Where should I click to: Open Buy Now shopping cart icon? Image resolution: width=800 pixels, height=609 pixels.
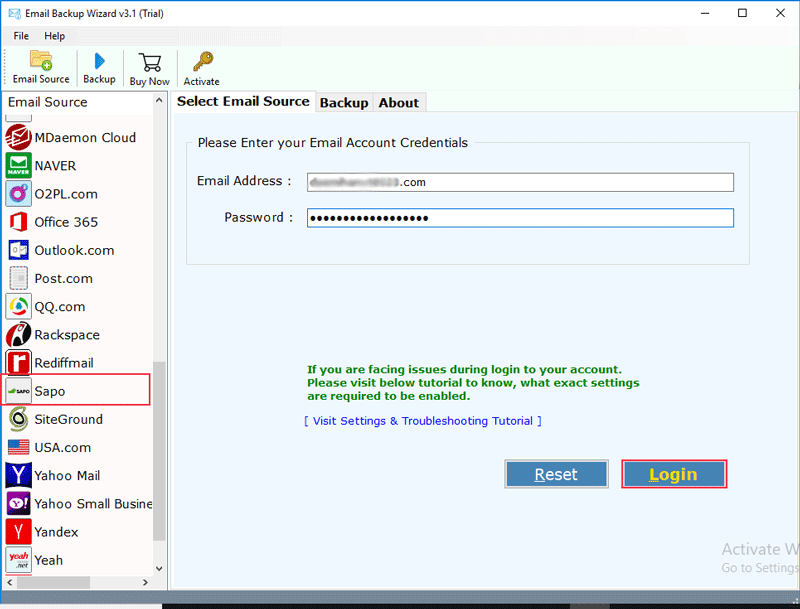pos(149,62)
